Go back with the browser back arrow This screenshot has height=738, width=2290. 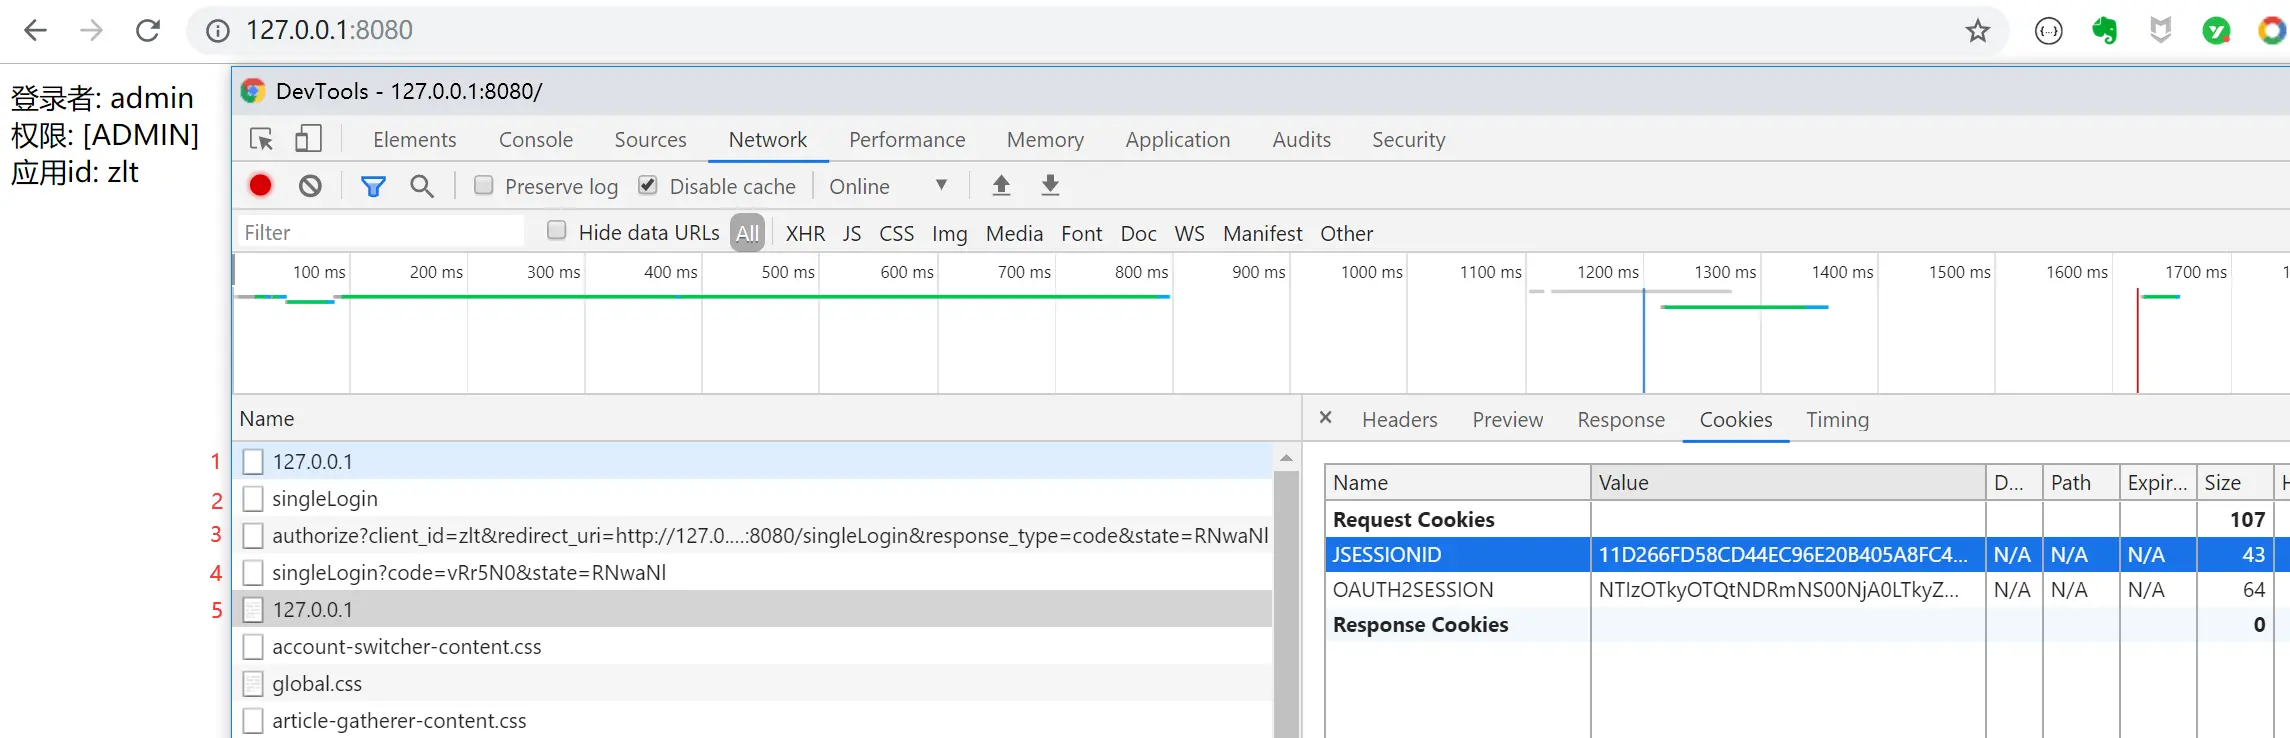36,31
